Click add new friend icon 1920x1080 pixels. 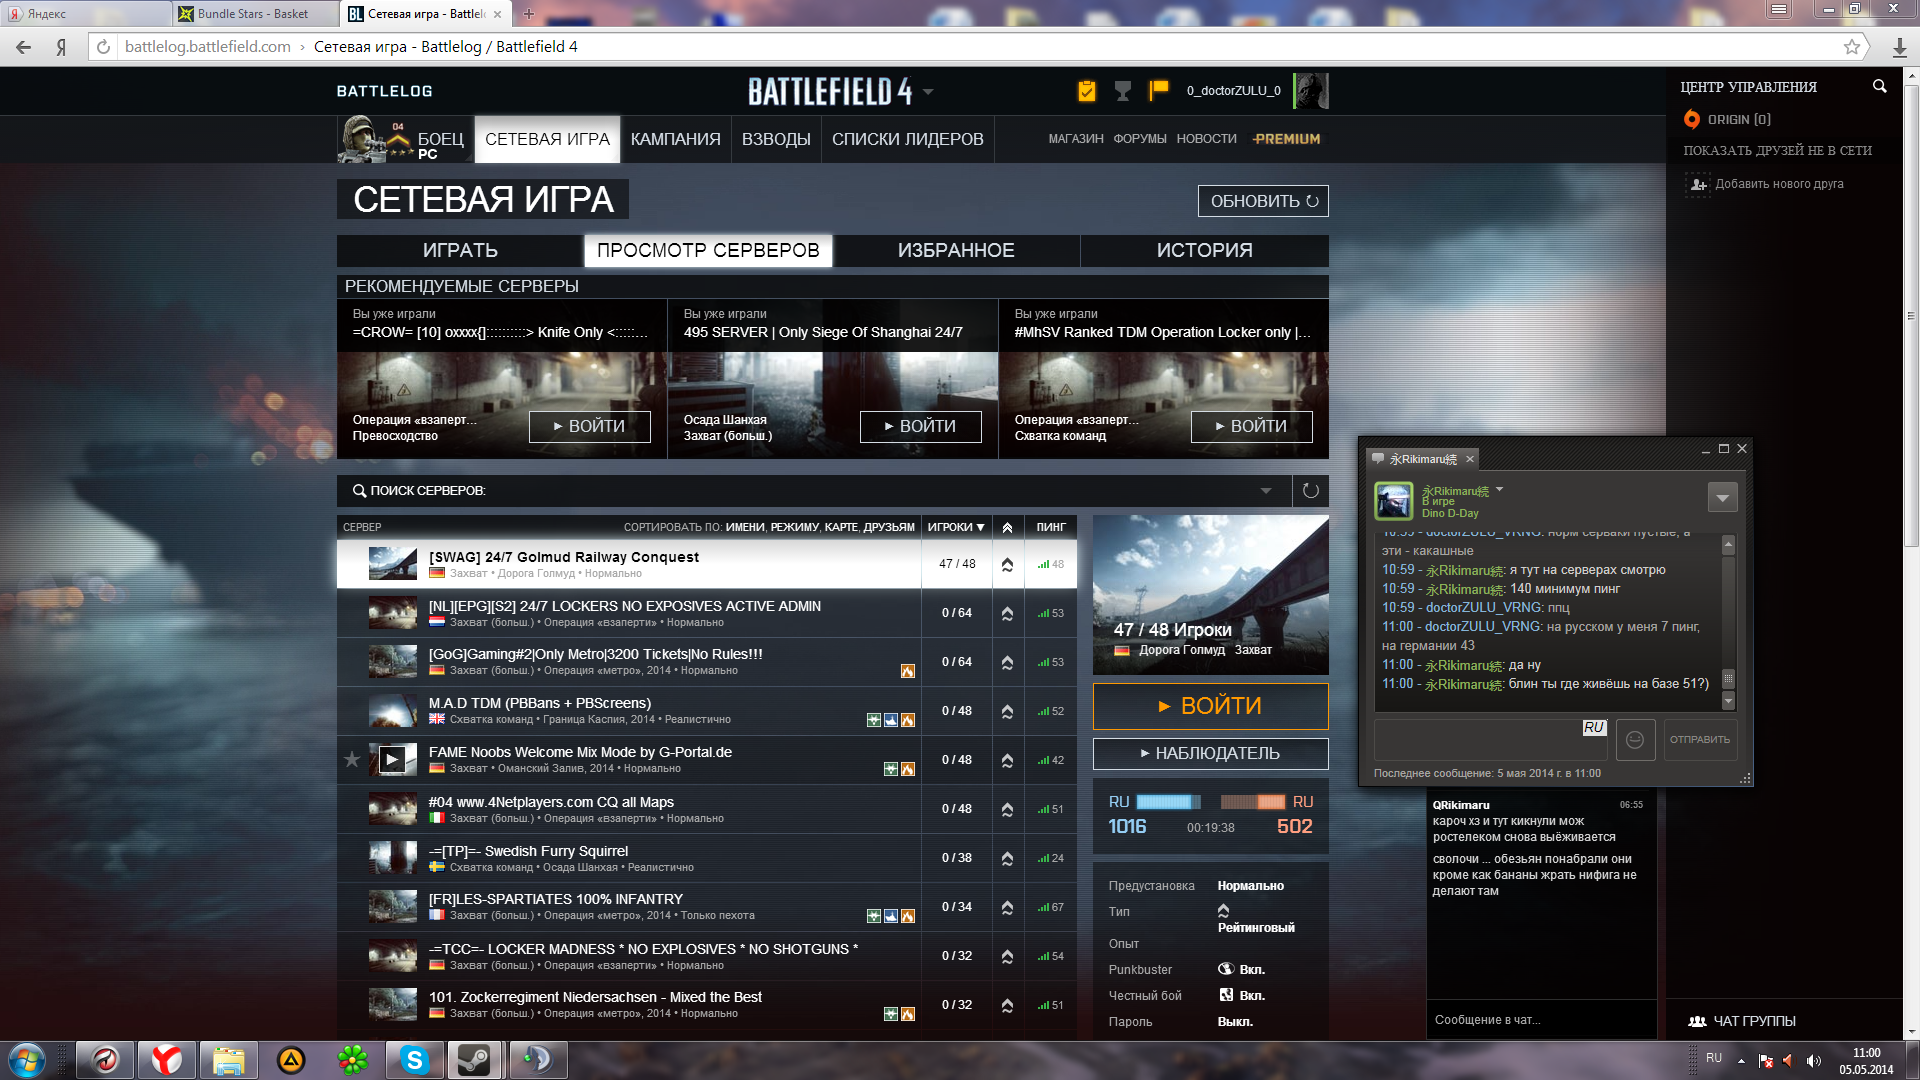1698,184
